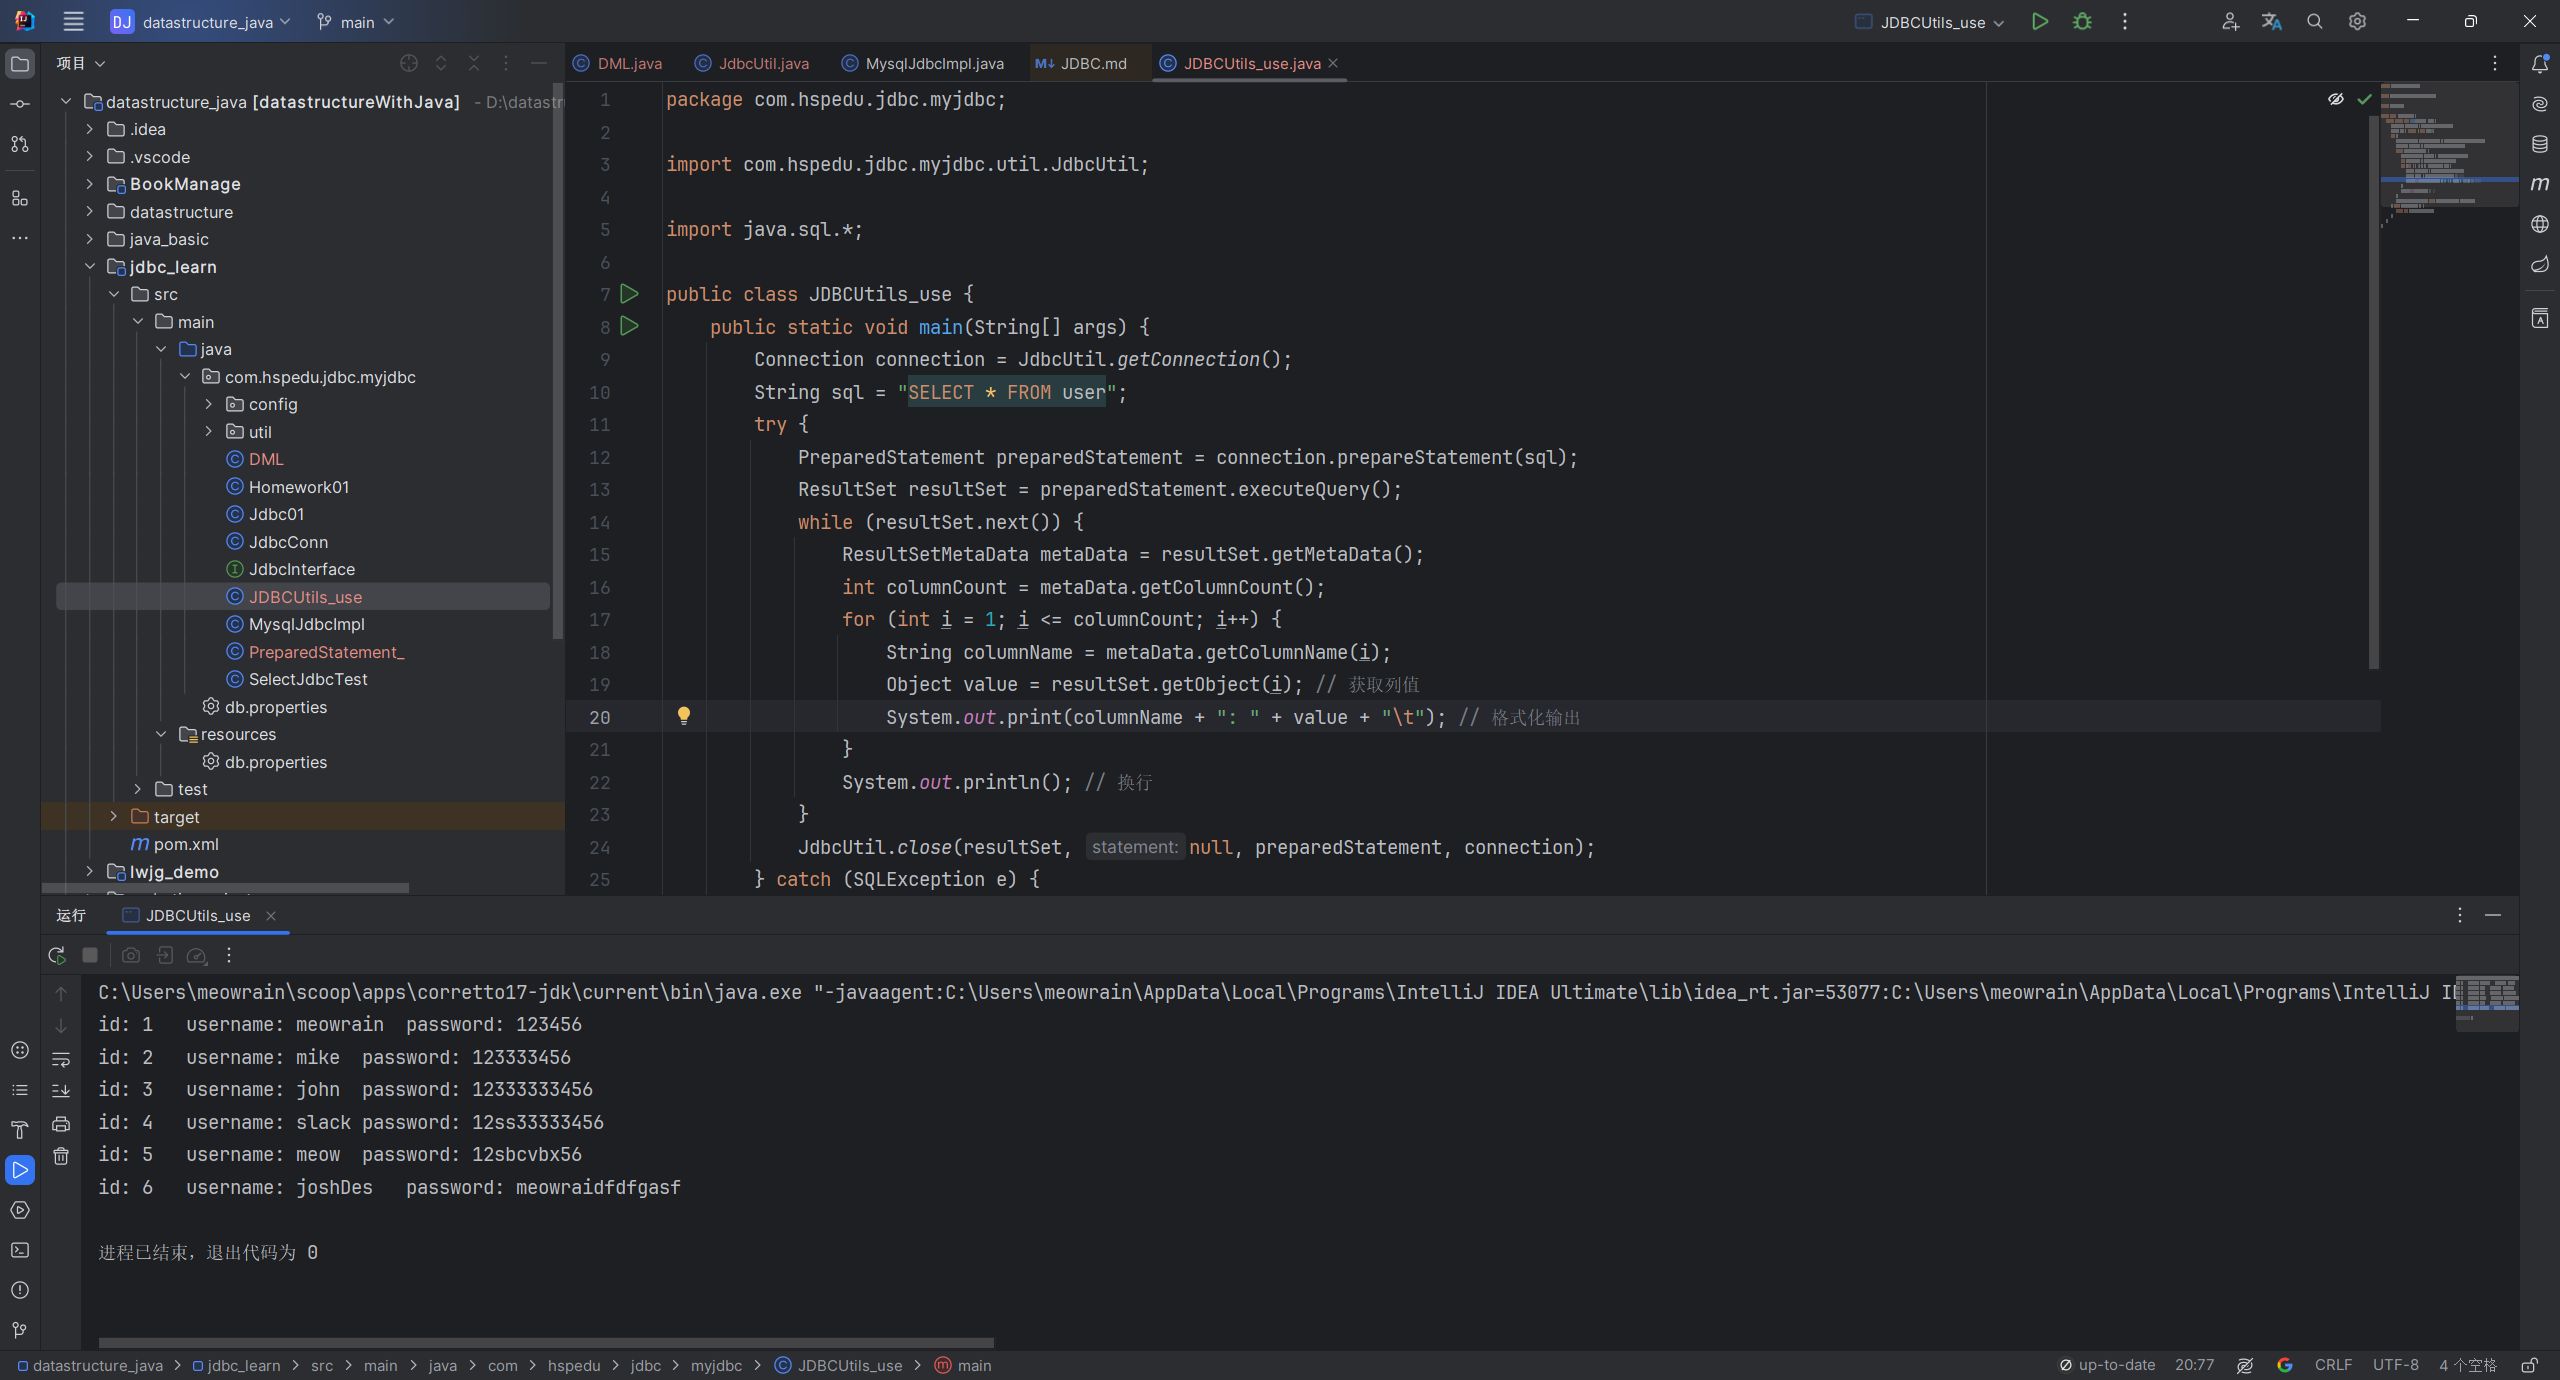Open the Maven tool window icon
The width and height of the screenshot is (2560, 1380).
(2539, 184)
